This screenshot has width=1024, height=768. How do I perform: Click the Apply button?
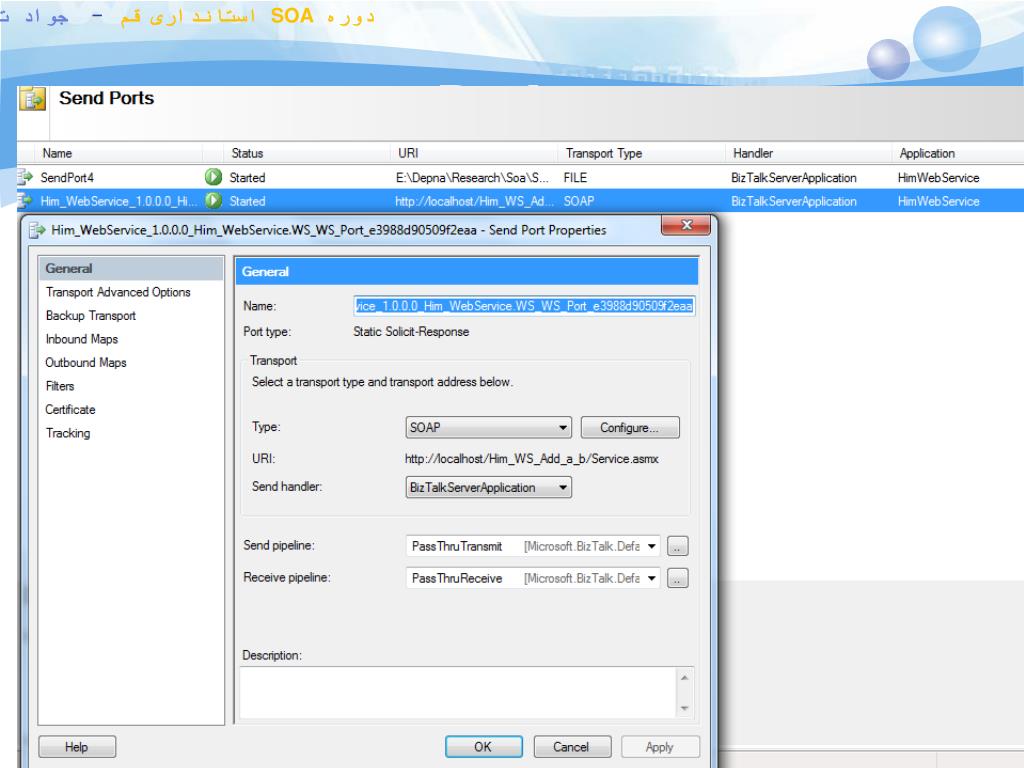pyautogui.click(x=660, y=747)
